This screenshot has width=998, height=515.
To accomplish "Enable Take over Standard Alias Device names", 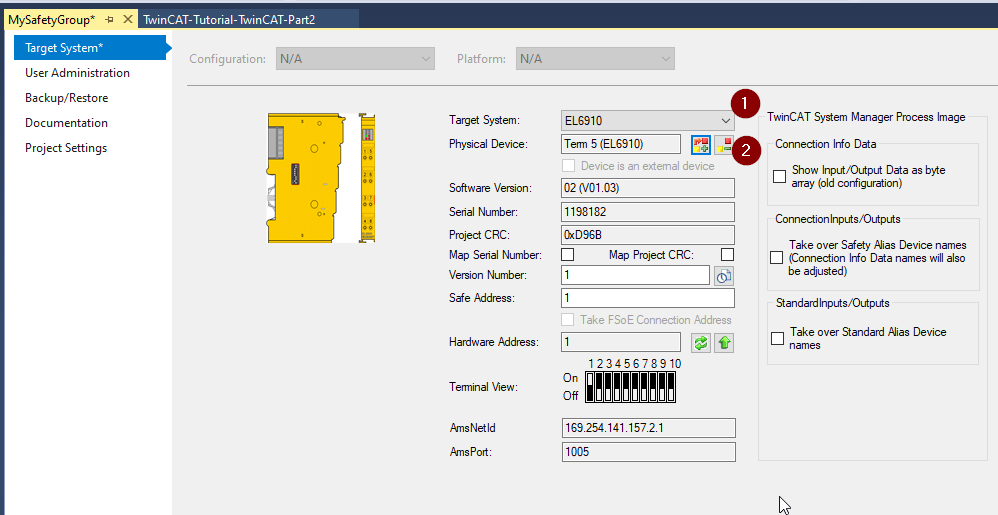I will (777, 338).
